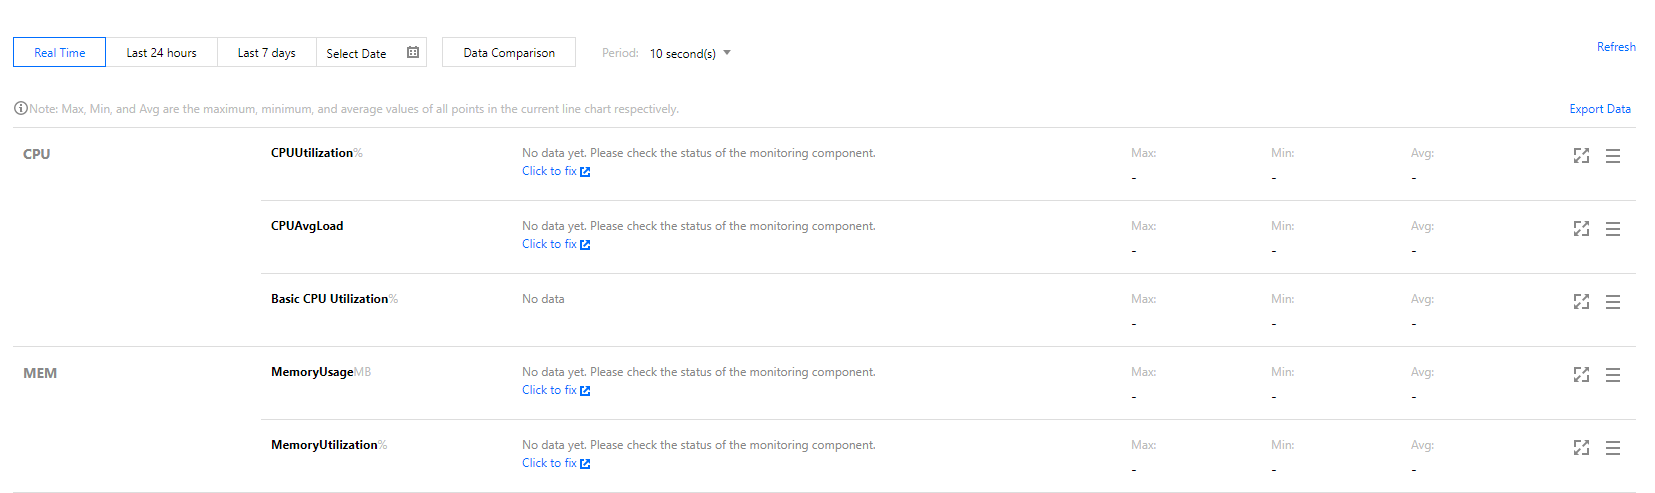Switch to the Last 24 hours tab
1655x493 pixels.
coord(161,53)
